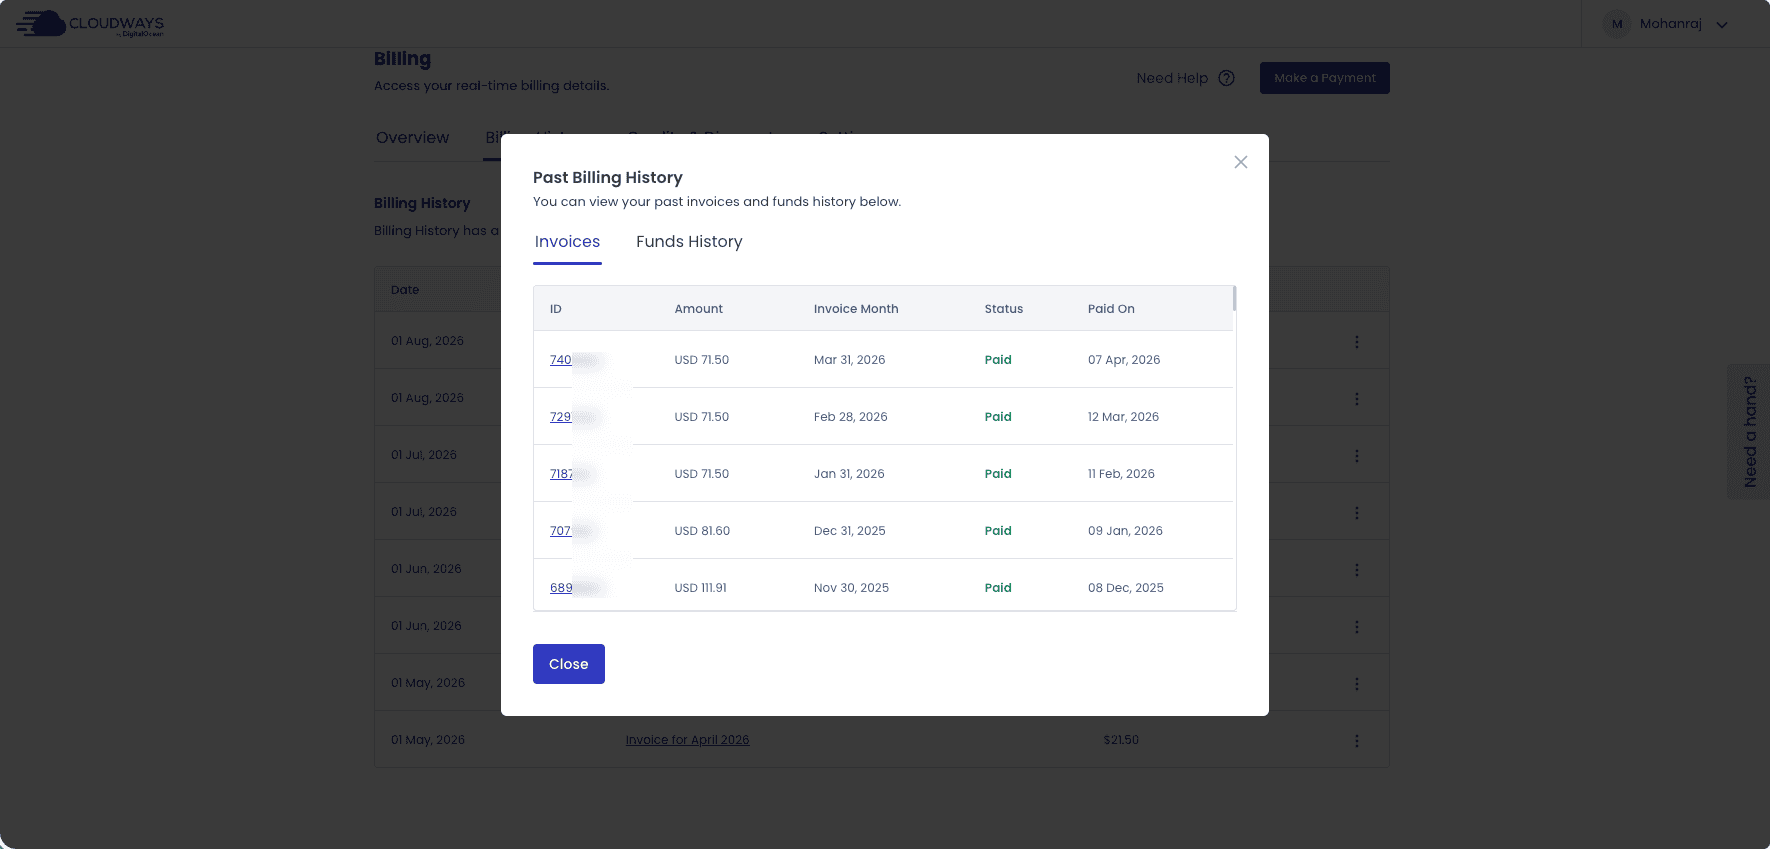This screenshot has height=849, width=1770.
Task: Click the $21.50 amount in background table
Action: 1121,740
